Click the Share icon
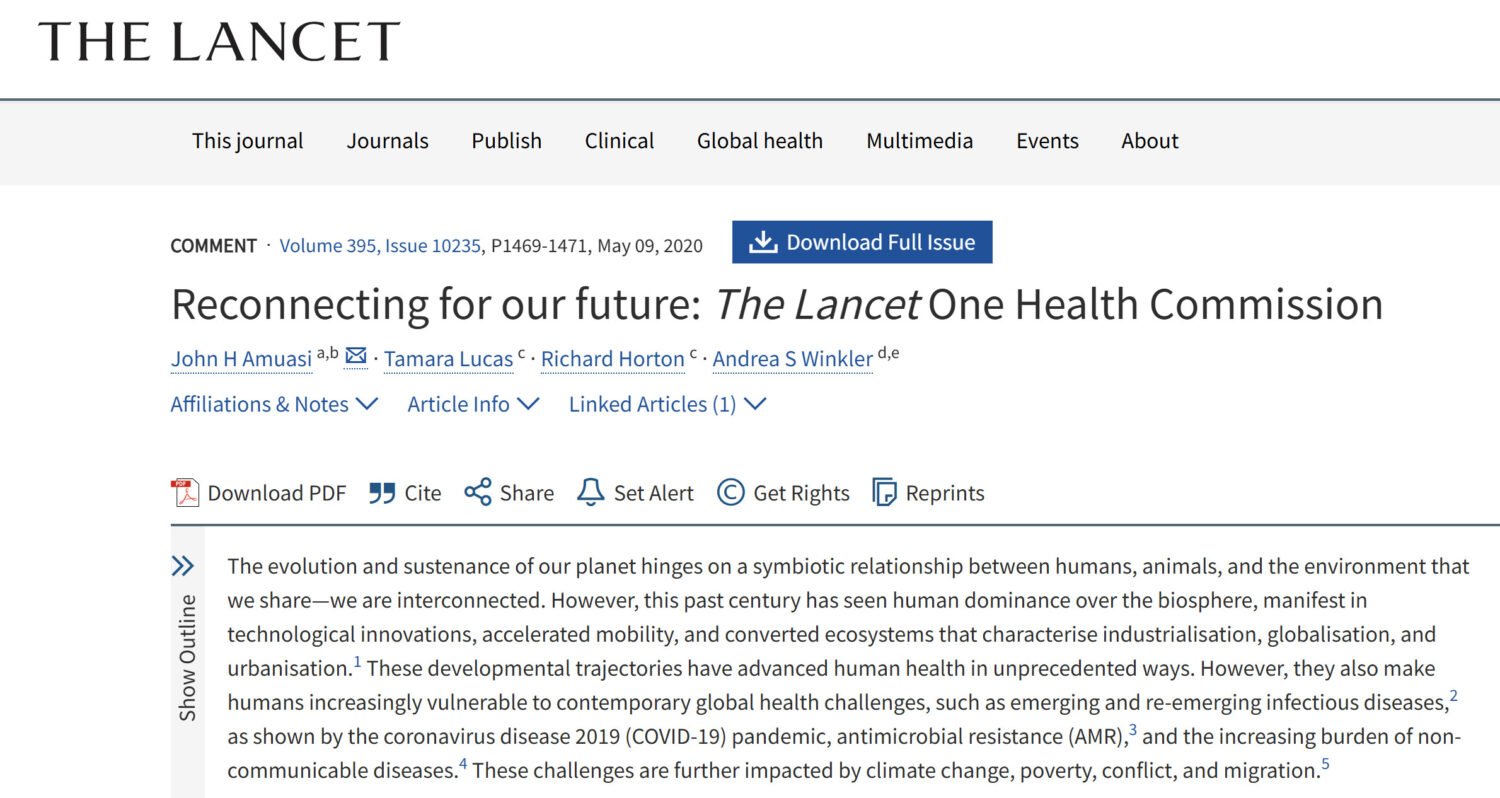1500x798 pixels. click(478, 493)
